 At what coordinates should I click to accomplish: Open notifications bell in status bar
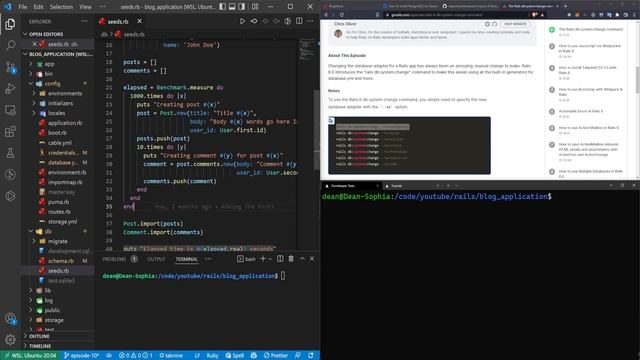[311, 356]
